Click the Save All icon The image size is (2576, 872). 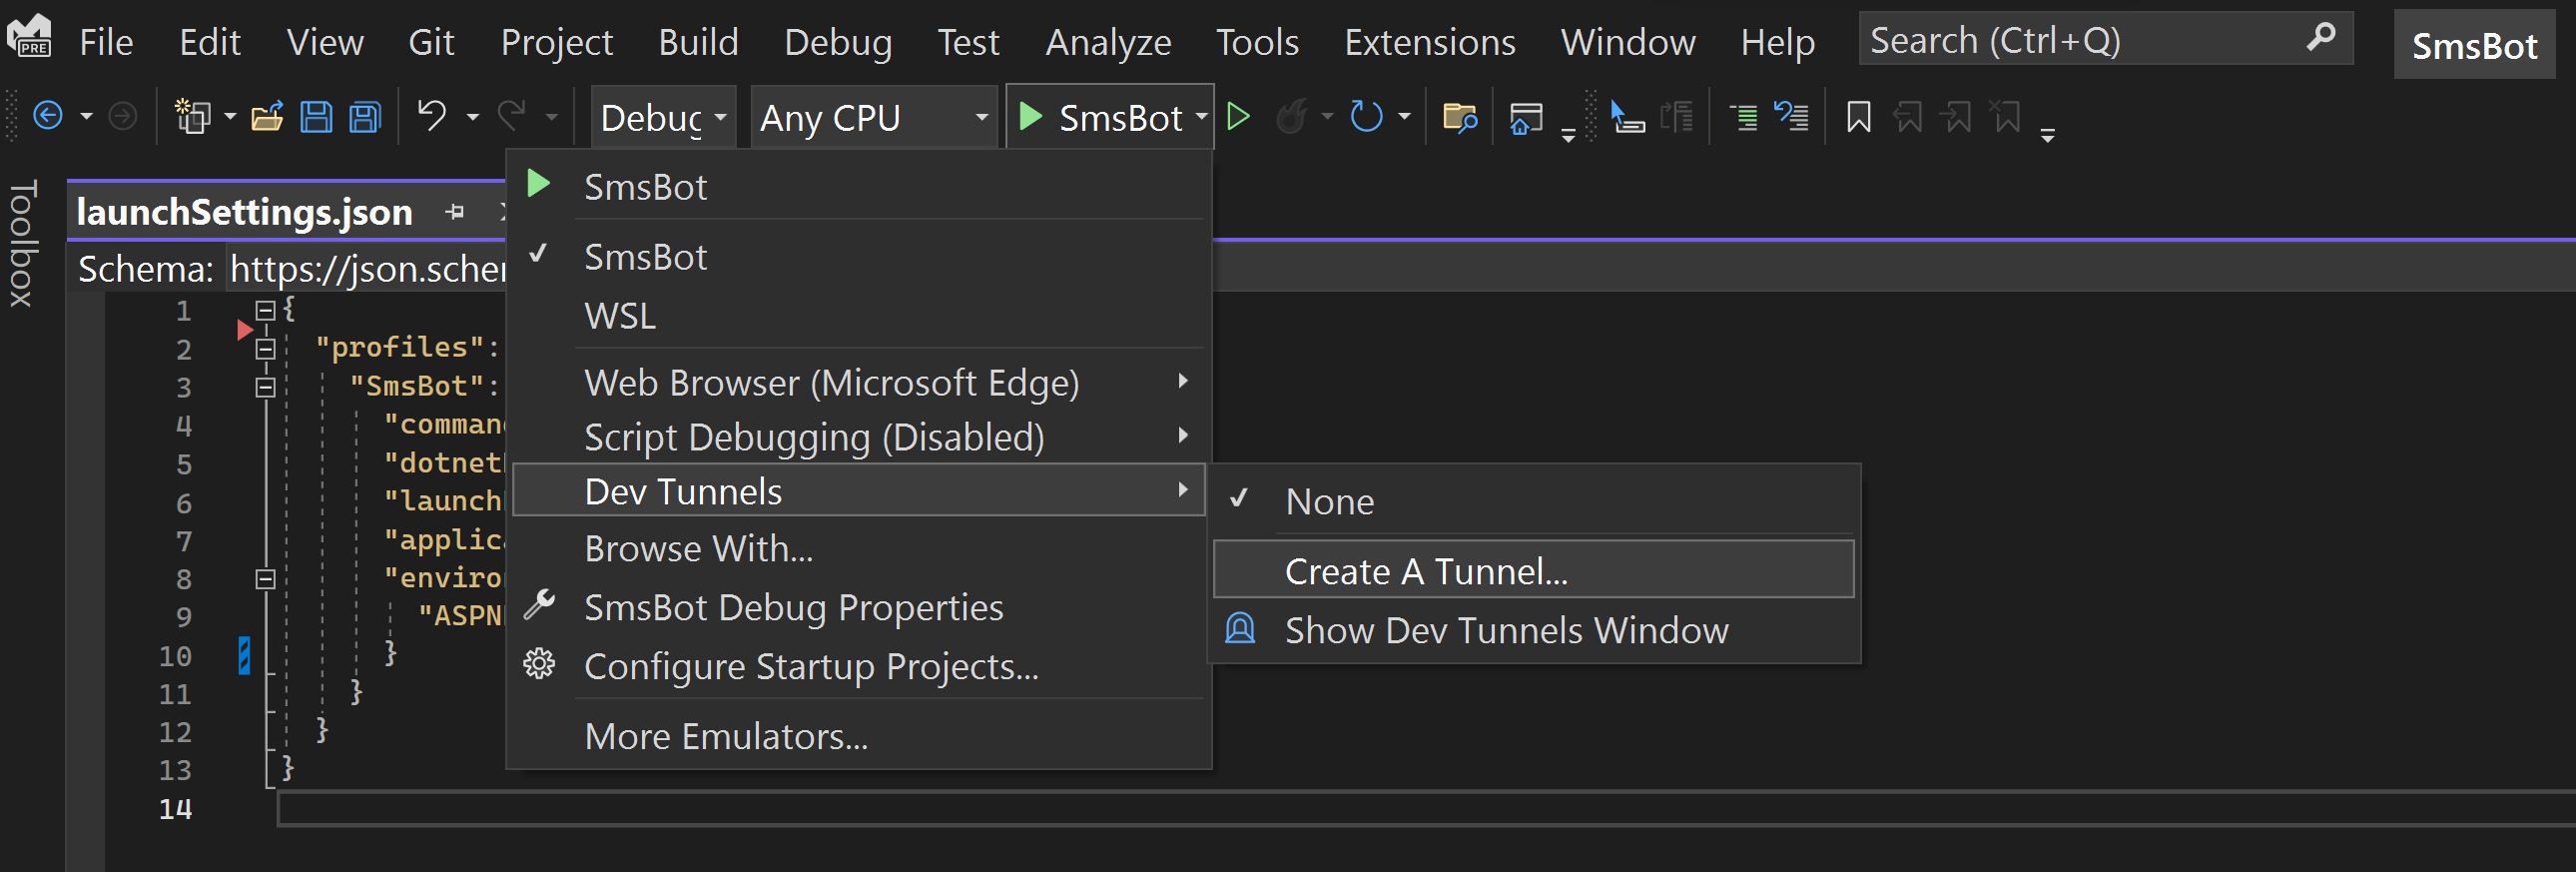365,117
